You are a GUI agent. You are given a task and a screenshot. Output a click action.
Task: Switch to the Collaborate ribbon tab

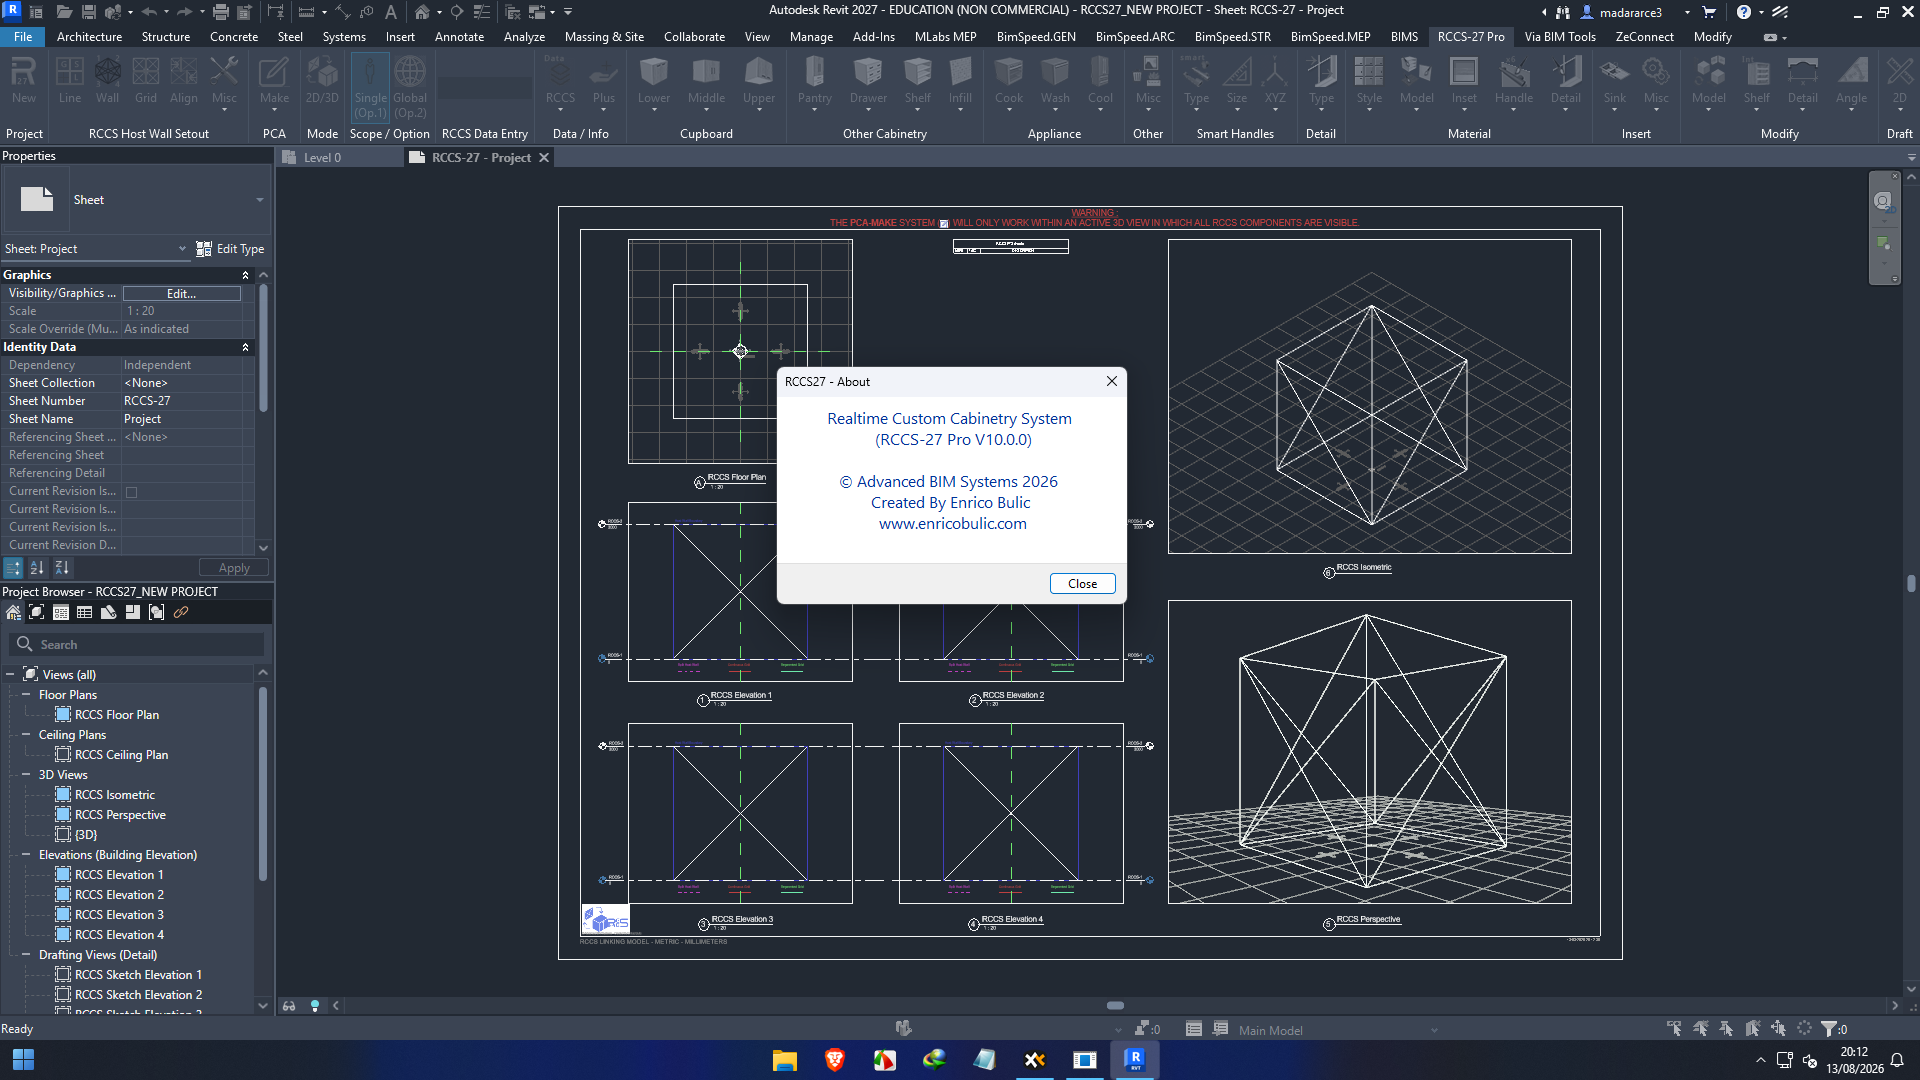click(694, 37)
